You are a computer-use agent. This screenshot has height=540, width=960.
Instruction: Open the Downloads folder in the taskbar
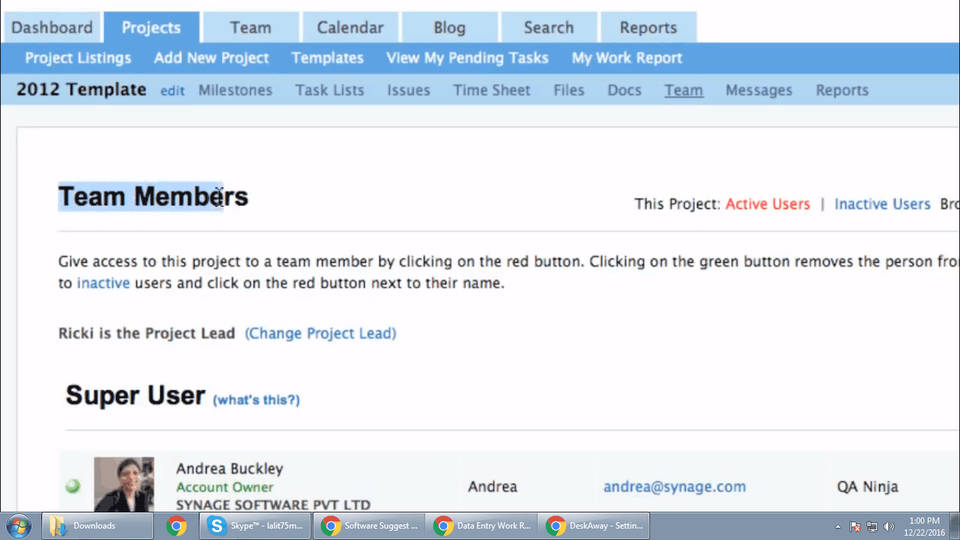tap(96, 526)
